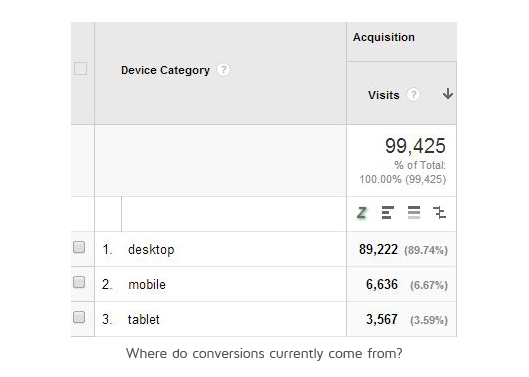529x377 pixels.
Task: Click the Z-shaped view icon above desktop visits
Action: [x=362, y=213]
